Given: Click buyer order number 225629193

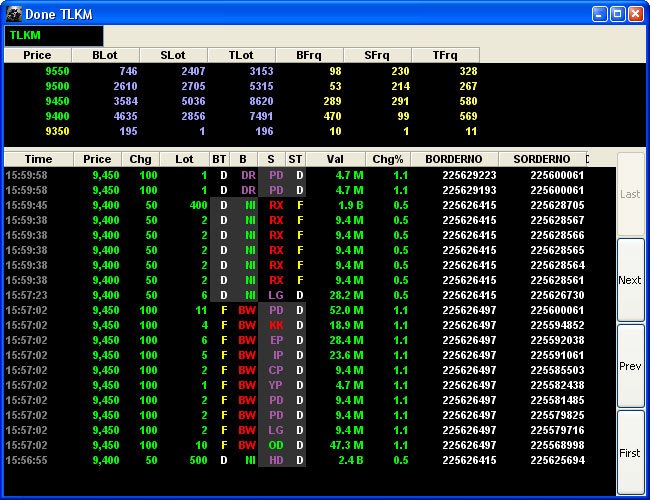Looking at the screenshot, I should [x=469, y=190].
